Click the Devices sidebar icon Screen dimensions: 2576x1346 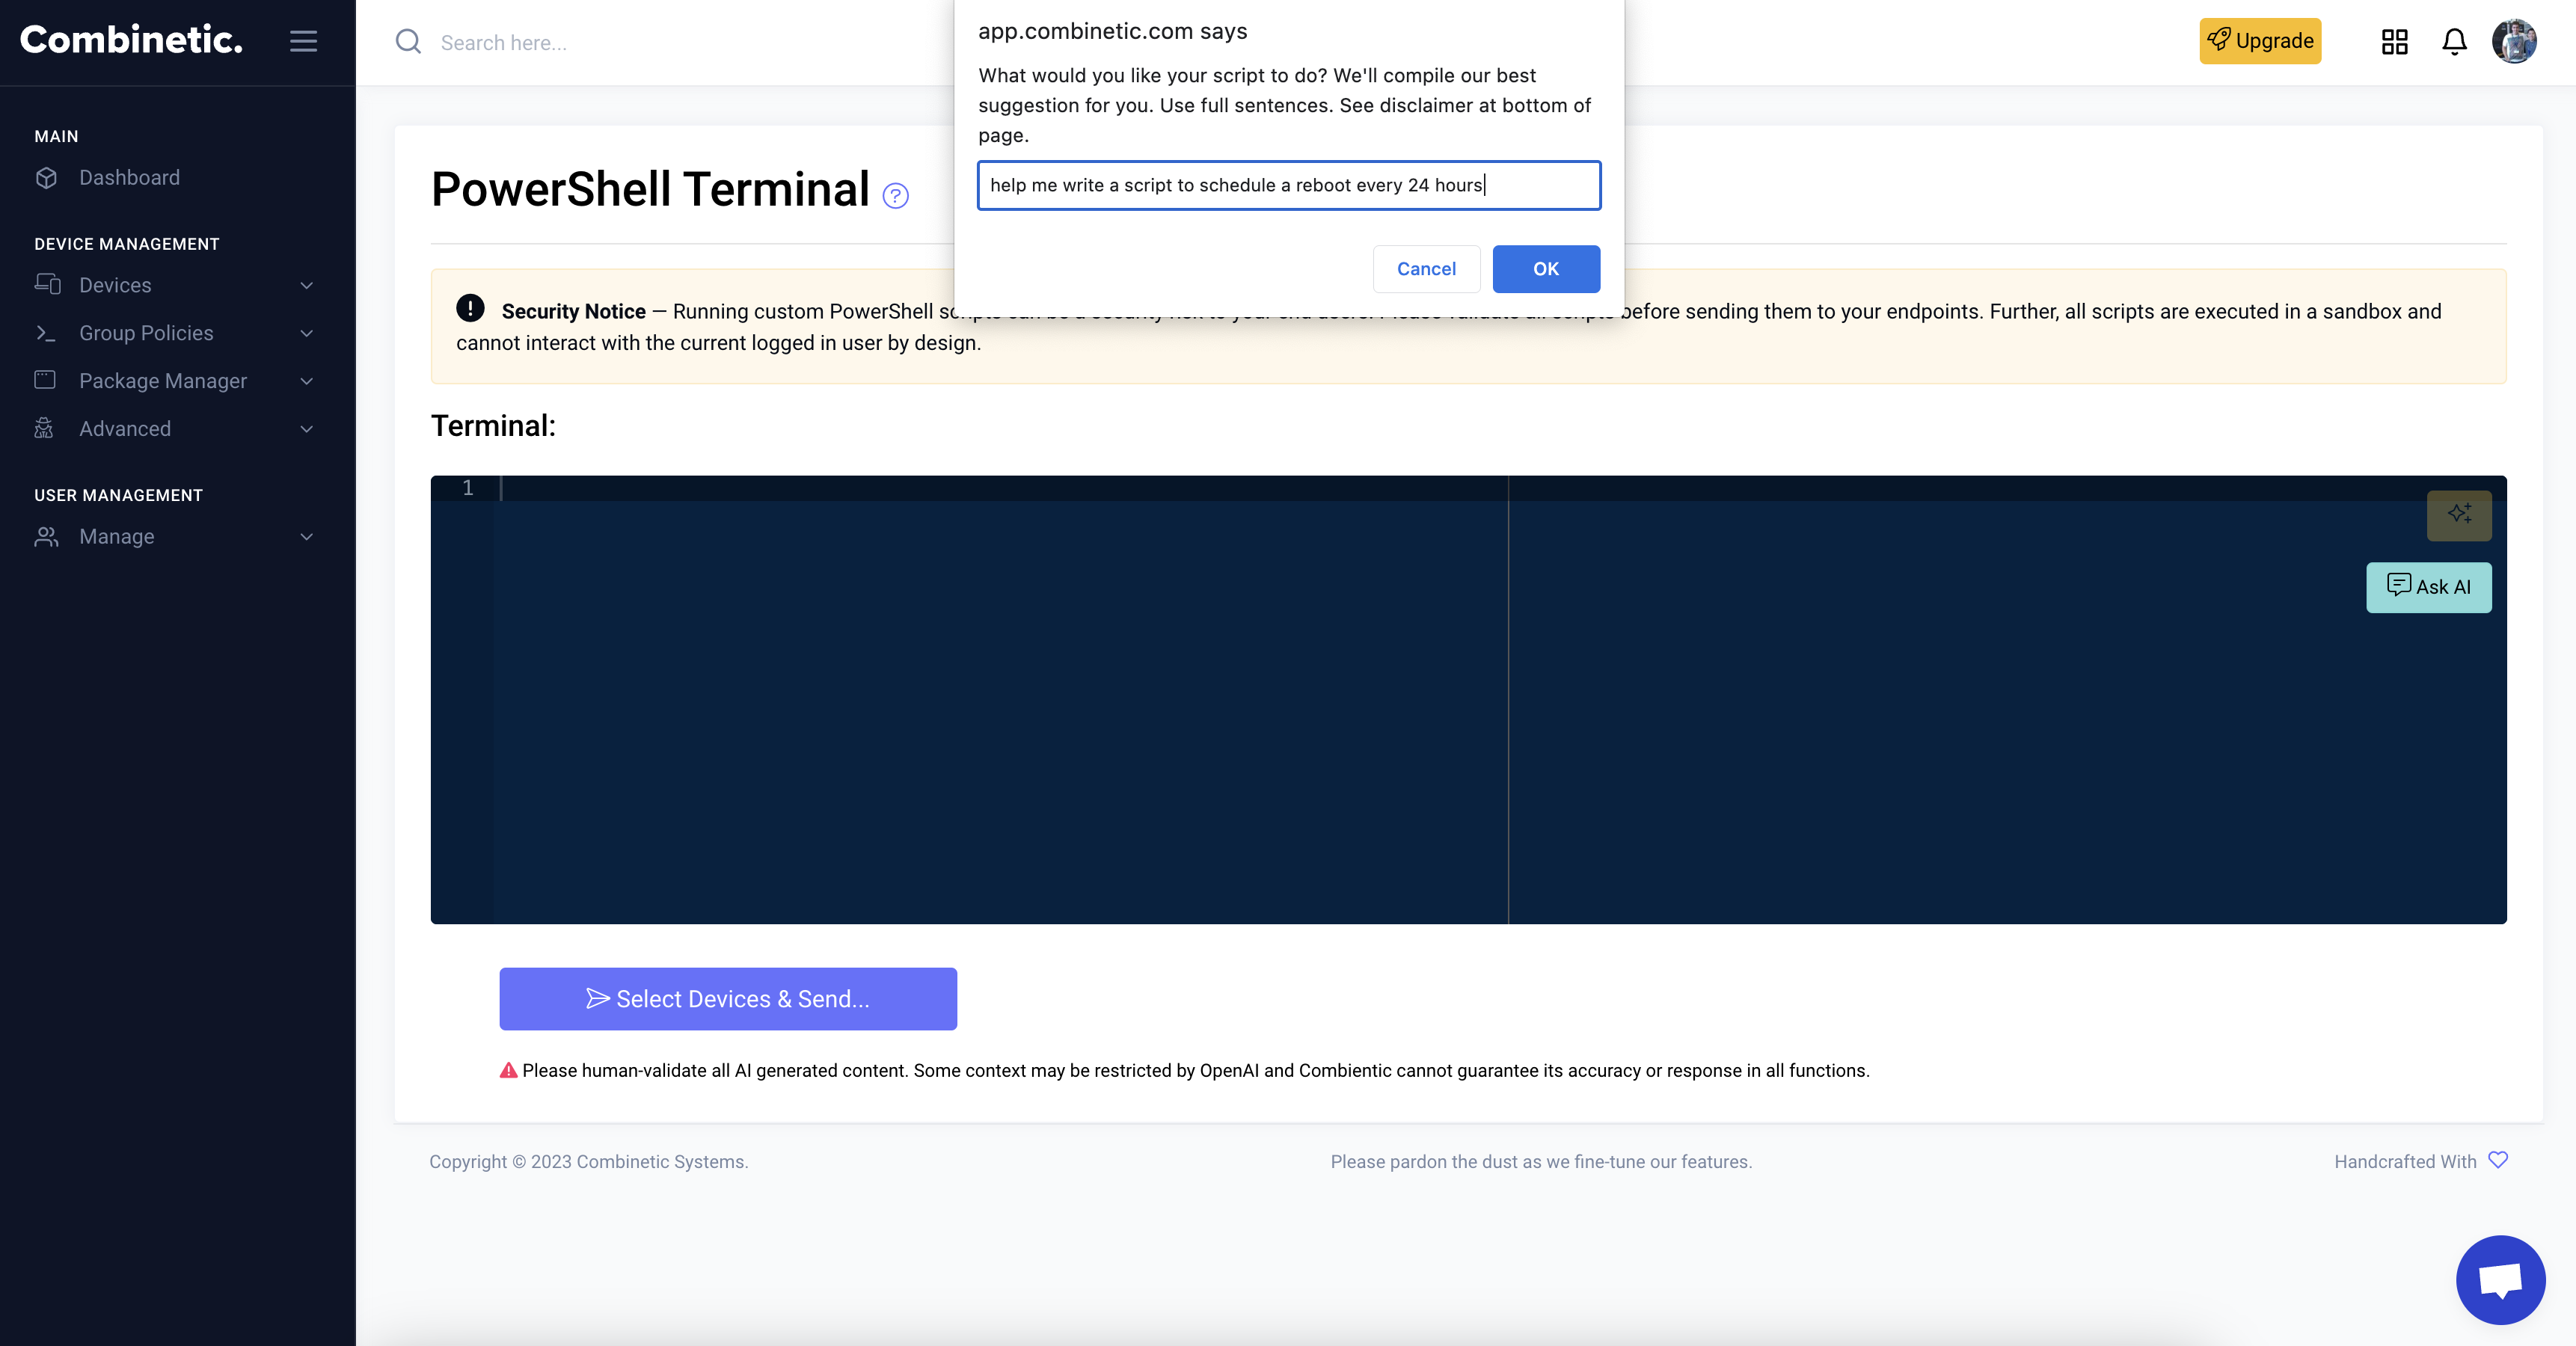[x=47, y=285]
